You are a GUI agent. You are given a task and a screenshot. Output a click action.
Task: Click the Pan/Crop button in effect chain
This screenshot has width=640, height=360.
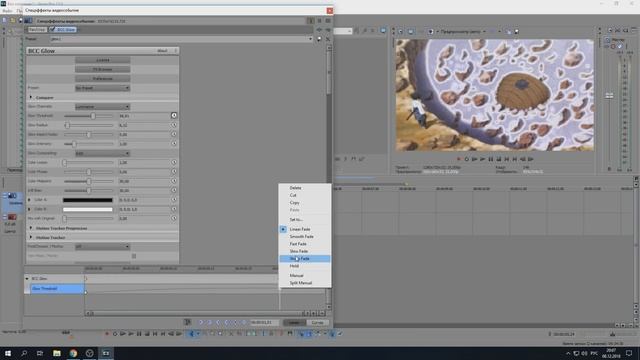click(37, 30)
